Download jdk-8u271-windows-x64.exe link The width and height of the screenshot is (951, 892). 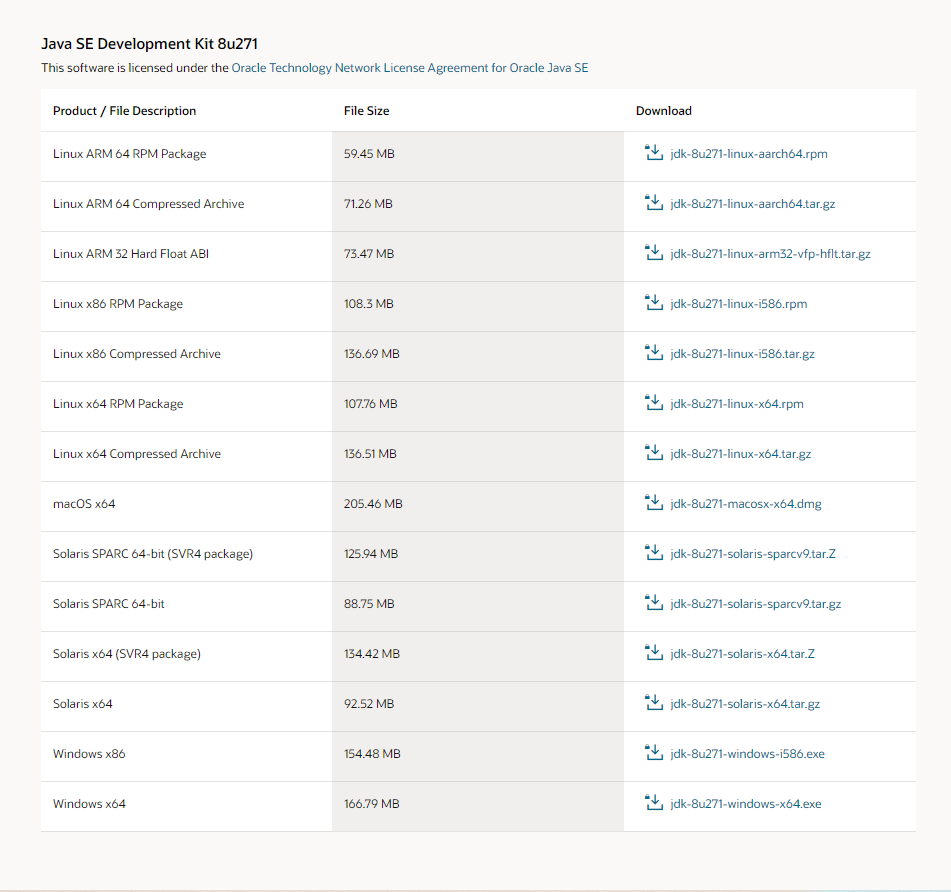tap(746, 804)
